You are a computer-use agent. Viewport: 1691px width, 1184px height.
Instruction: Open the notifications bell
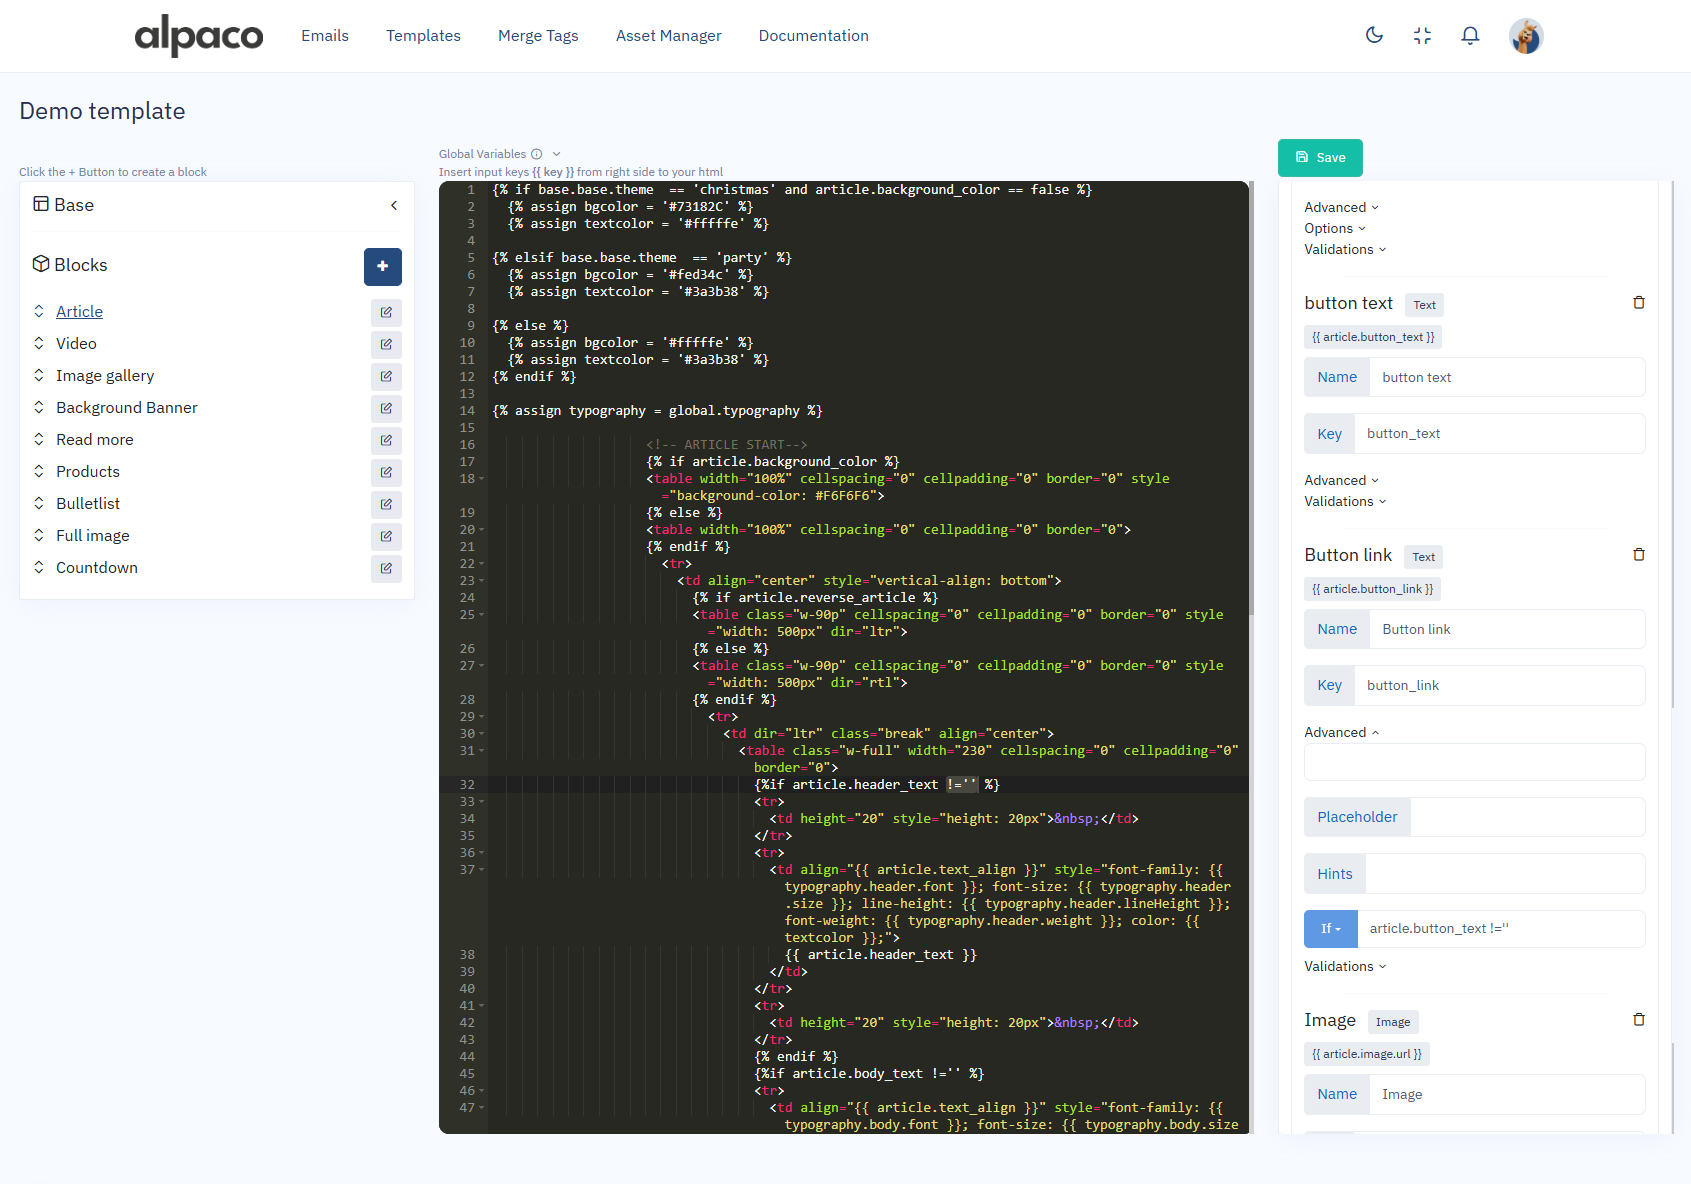[x=1470, y=36]
